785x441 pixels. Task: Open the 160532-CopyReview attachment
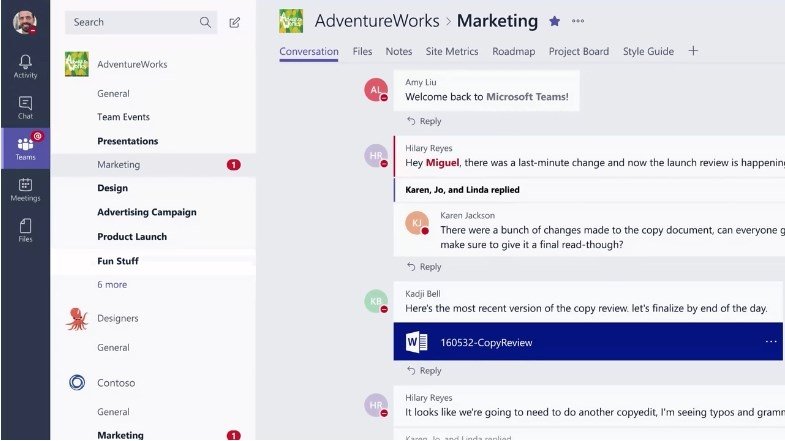click(x=588, y=342)
